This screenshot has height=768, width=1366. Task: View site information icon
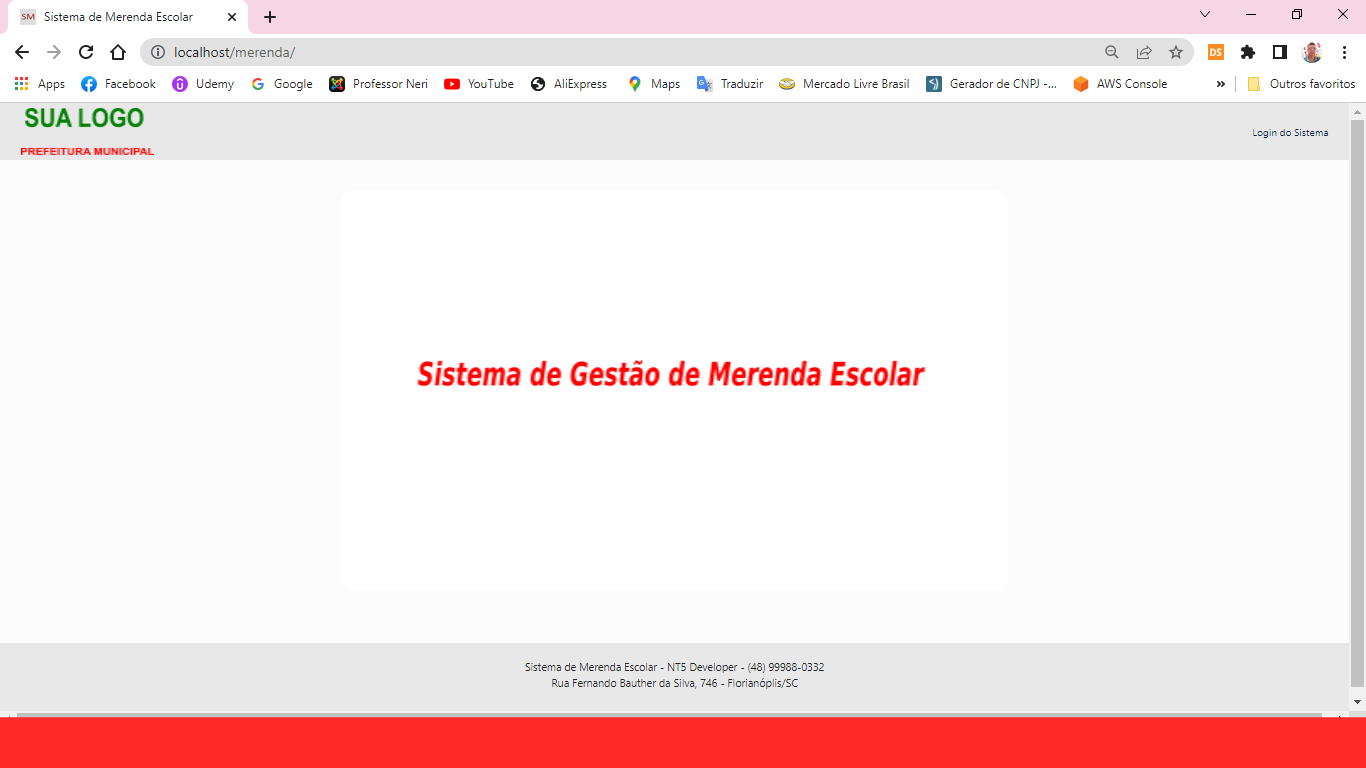click(158, 52)
